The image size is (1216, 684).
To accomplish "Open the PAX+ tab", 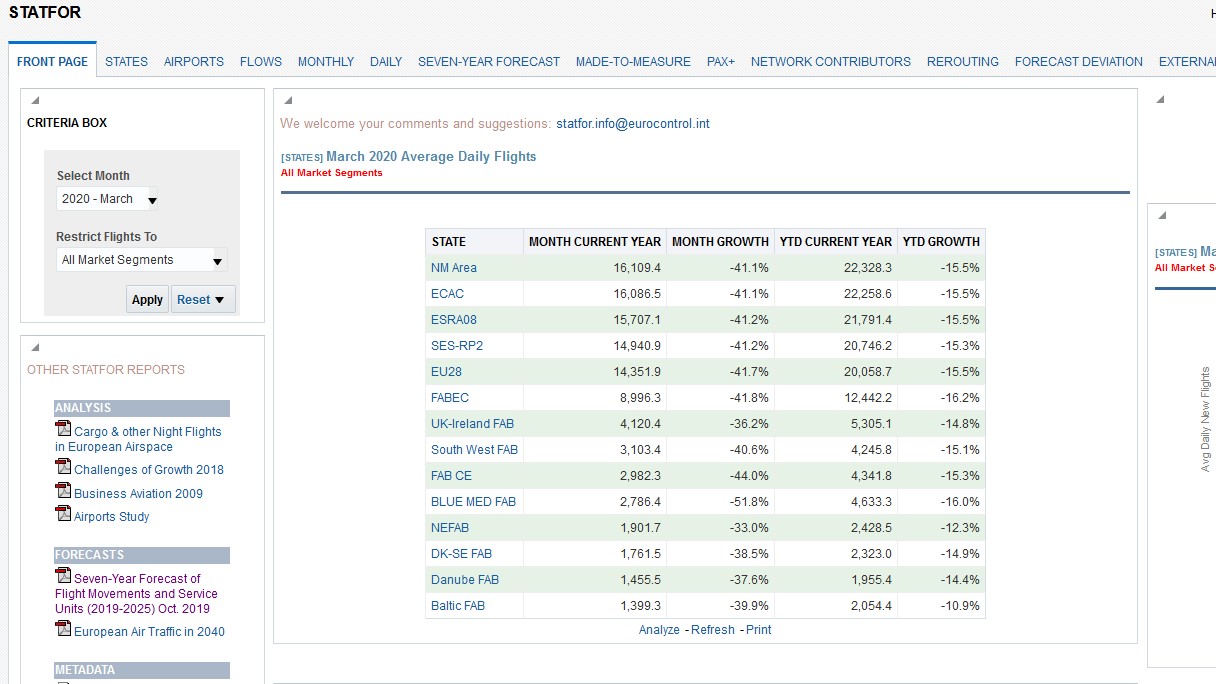I will (721, 61).
